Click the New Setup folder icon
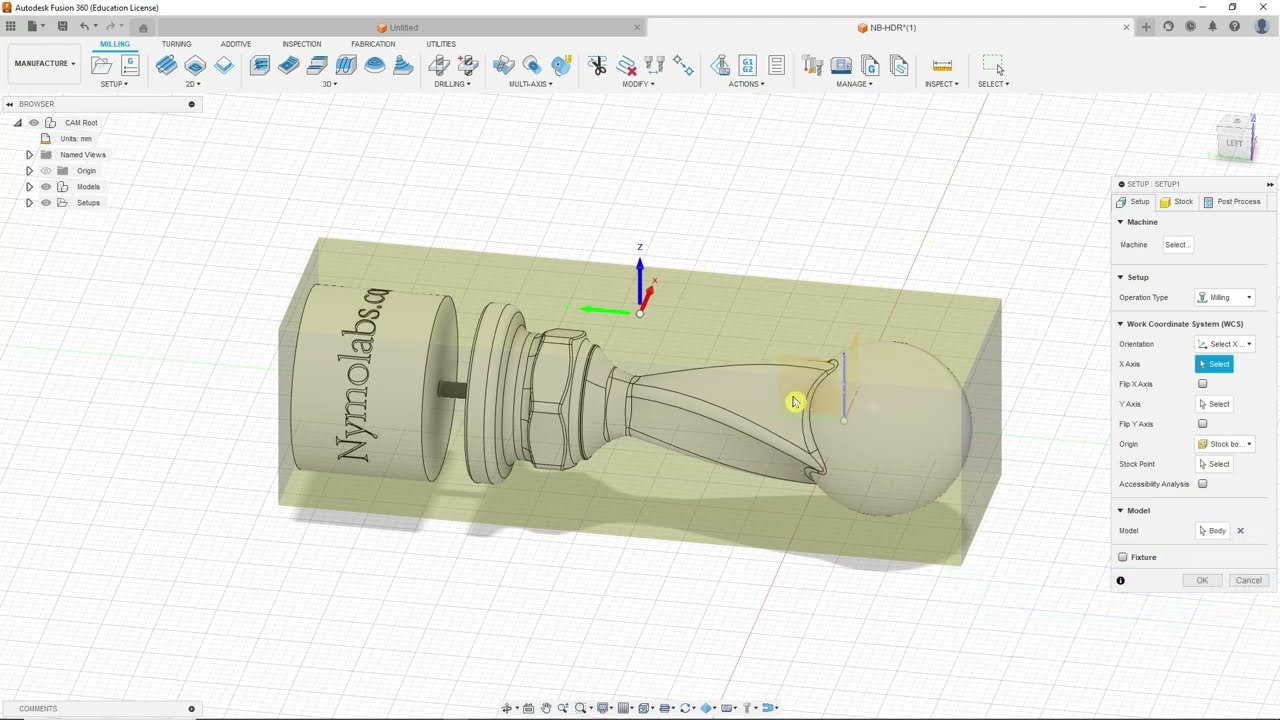Viewport: 1280px width, 720px height. coord(101,66)
